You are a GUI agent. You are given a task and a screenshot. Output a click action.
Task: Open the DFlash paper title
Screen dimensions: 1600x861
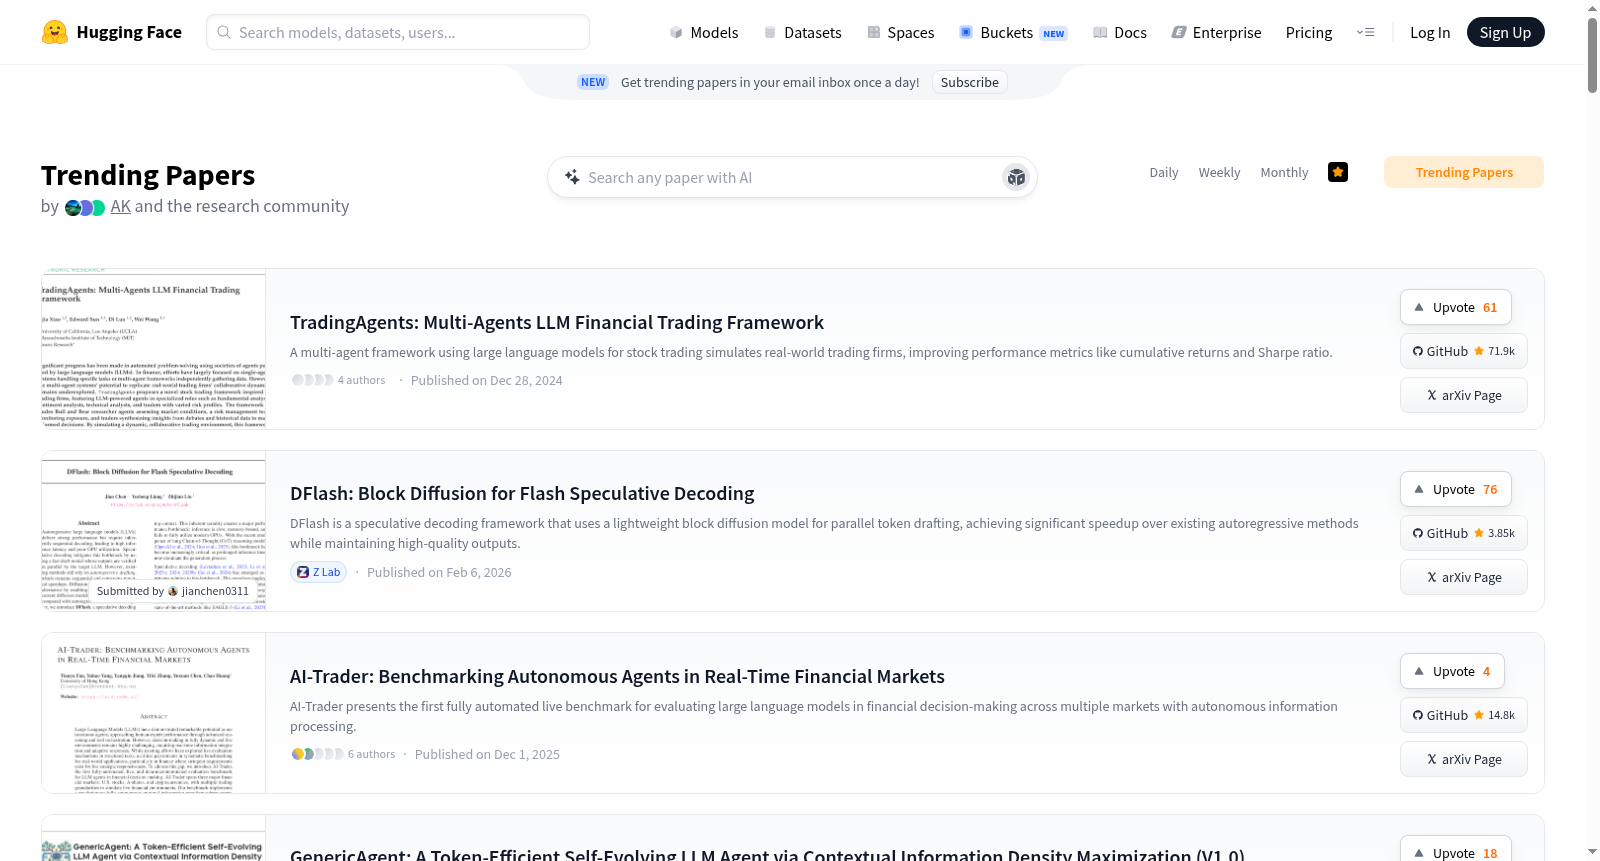coord(522,493)
